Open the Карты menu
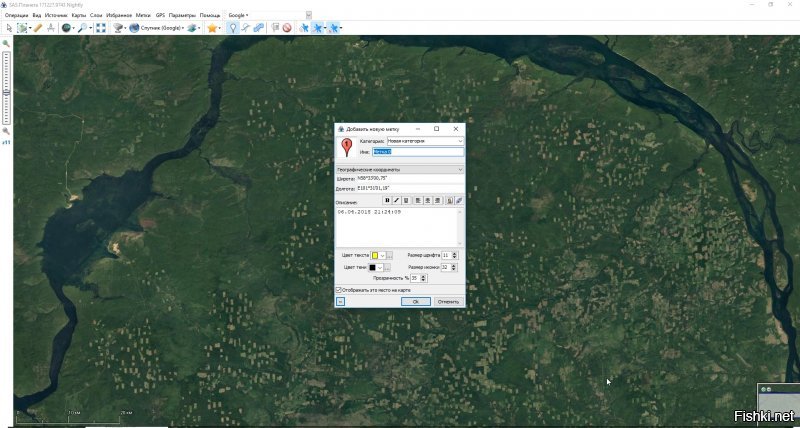 (x=79, y=15)
